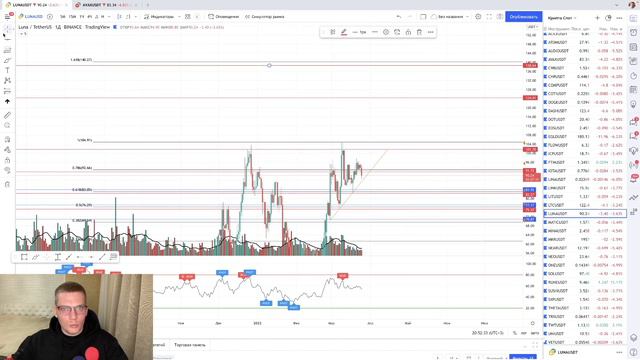Expand the chart type dropdown arrow

tap(136, 17)
